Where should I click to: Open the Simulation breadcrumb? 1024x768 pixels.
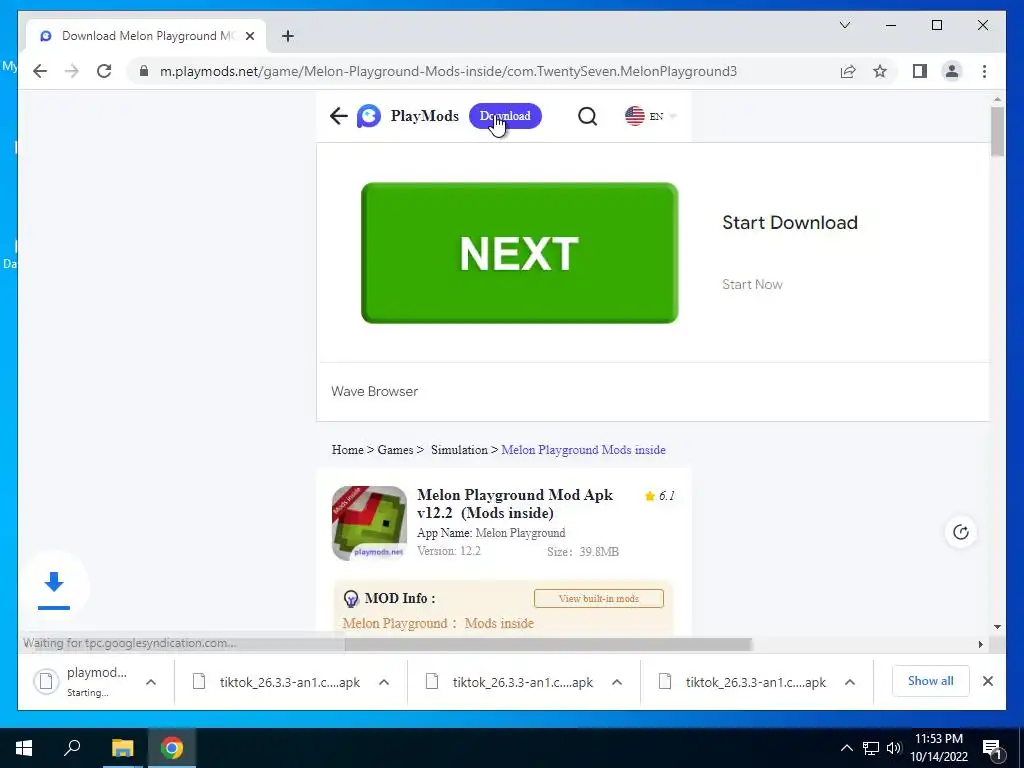tap(459, 450)
